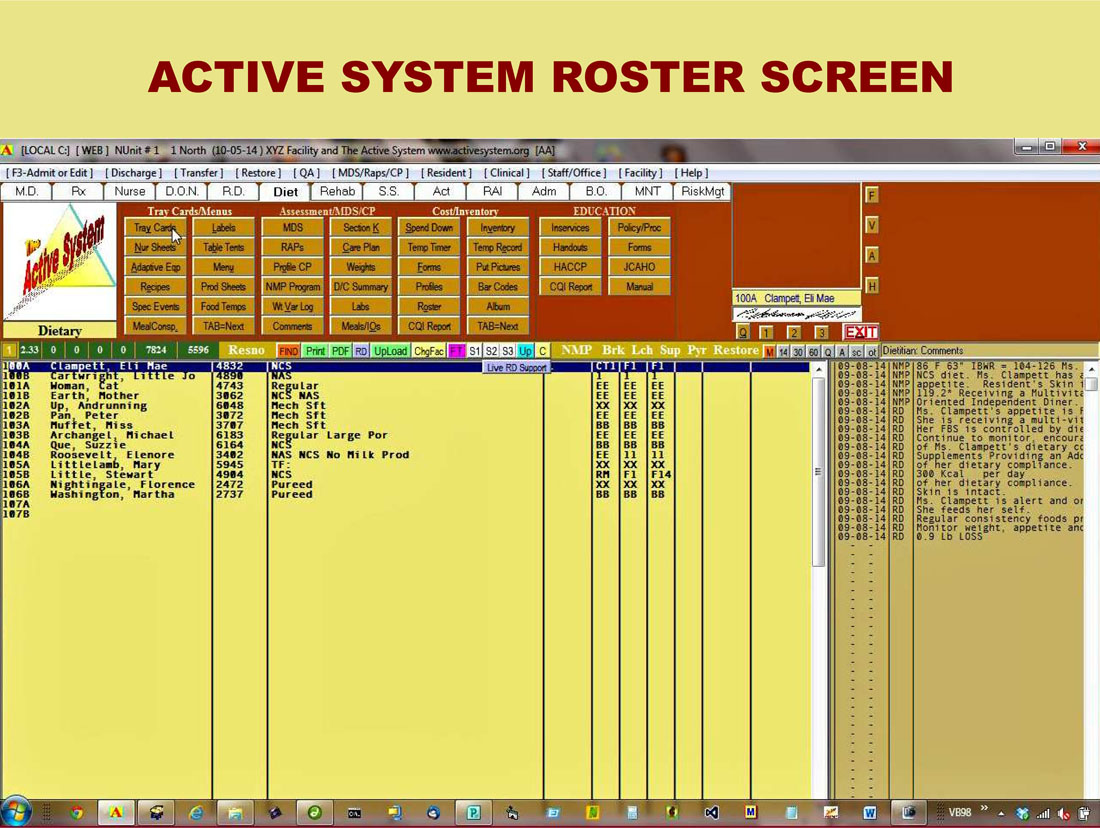Click the Resno column header
Screen dimensions: 1100x828
point(246,350)
